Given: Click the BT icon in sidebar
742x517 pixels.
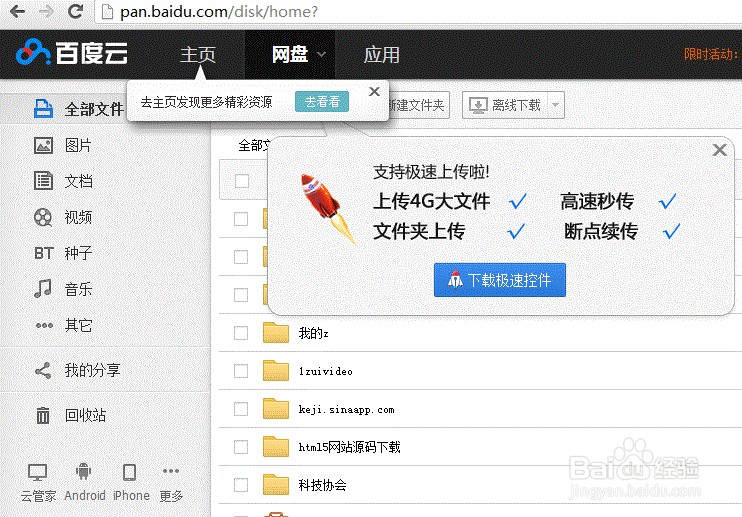Looking at the screenshot, I should pos(44,254).
